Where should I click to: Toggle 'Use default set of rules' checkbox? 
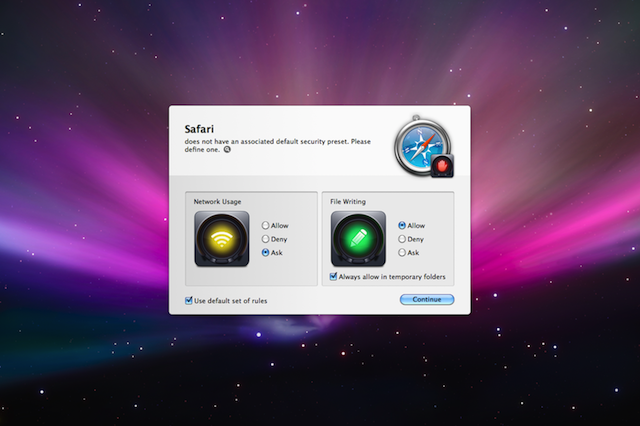pos(189,300)
